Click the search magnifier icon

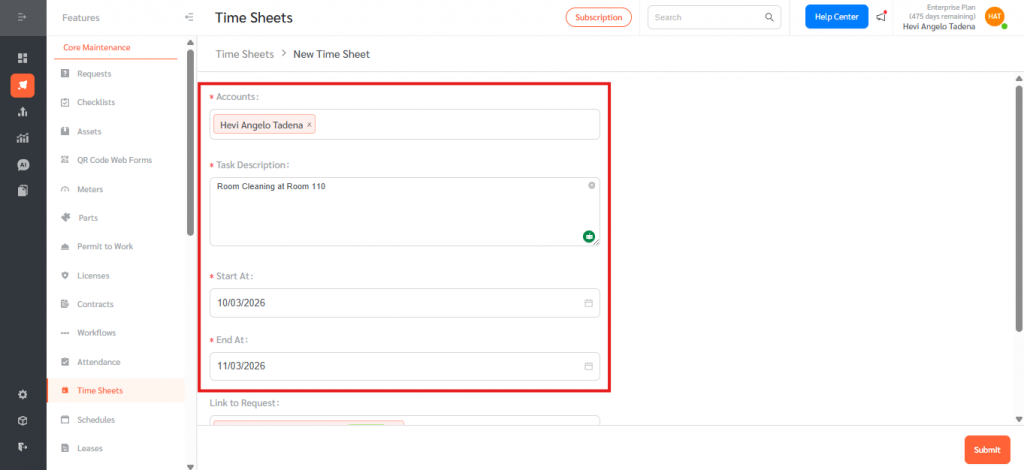[769, 17]
